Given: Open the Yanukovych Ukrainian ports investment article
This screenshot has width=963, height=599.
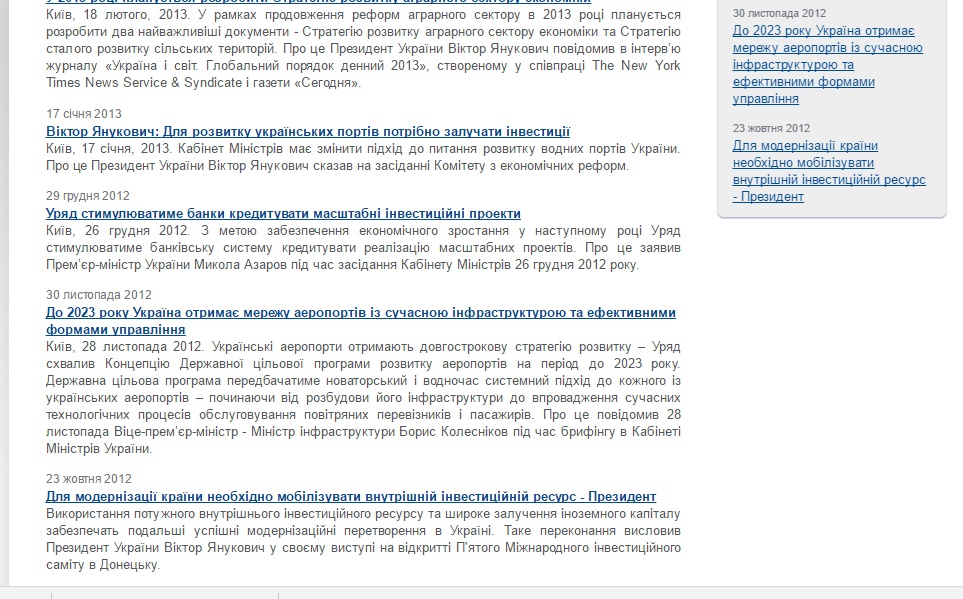Looking at the screenshot, I should 308,131.
